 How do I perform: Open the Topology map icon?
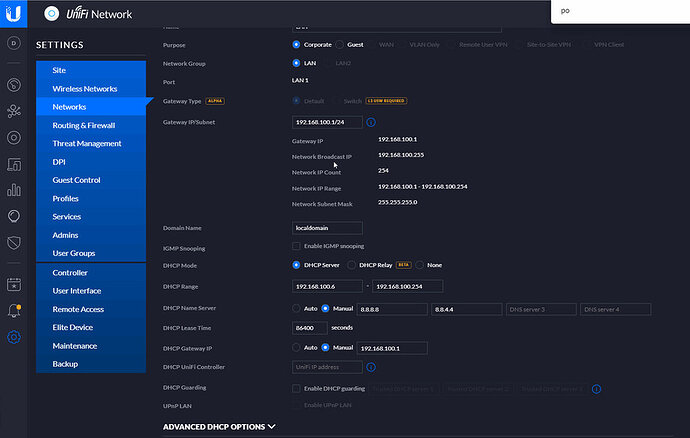[14, 111]
